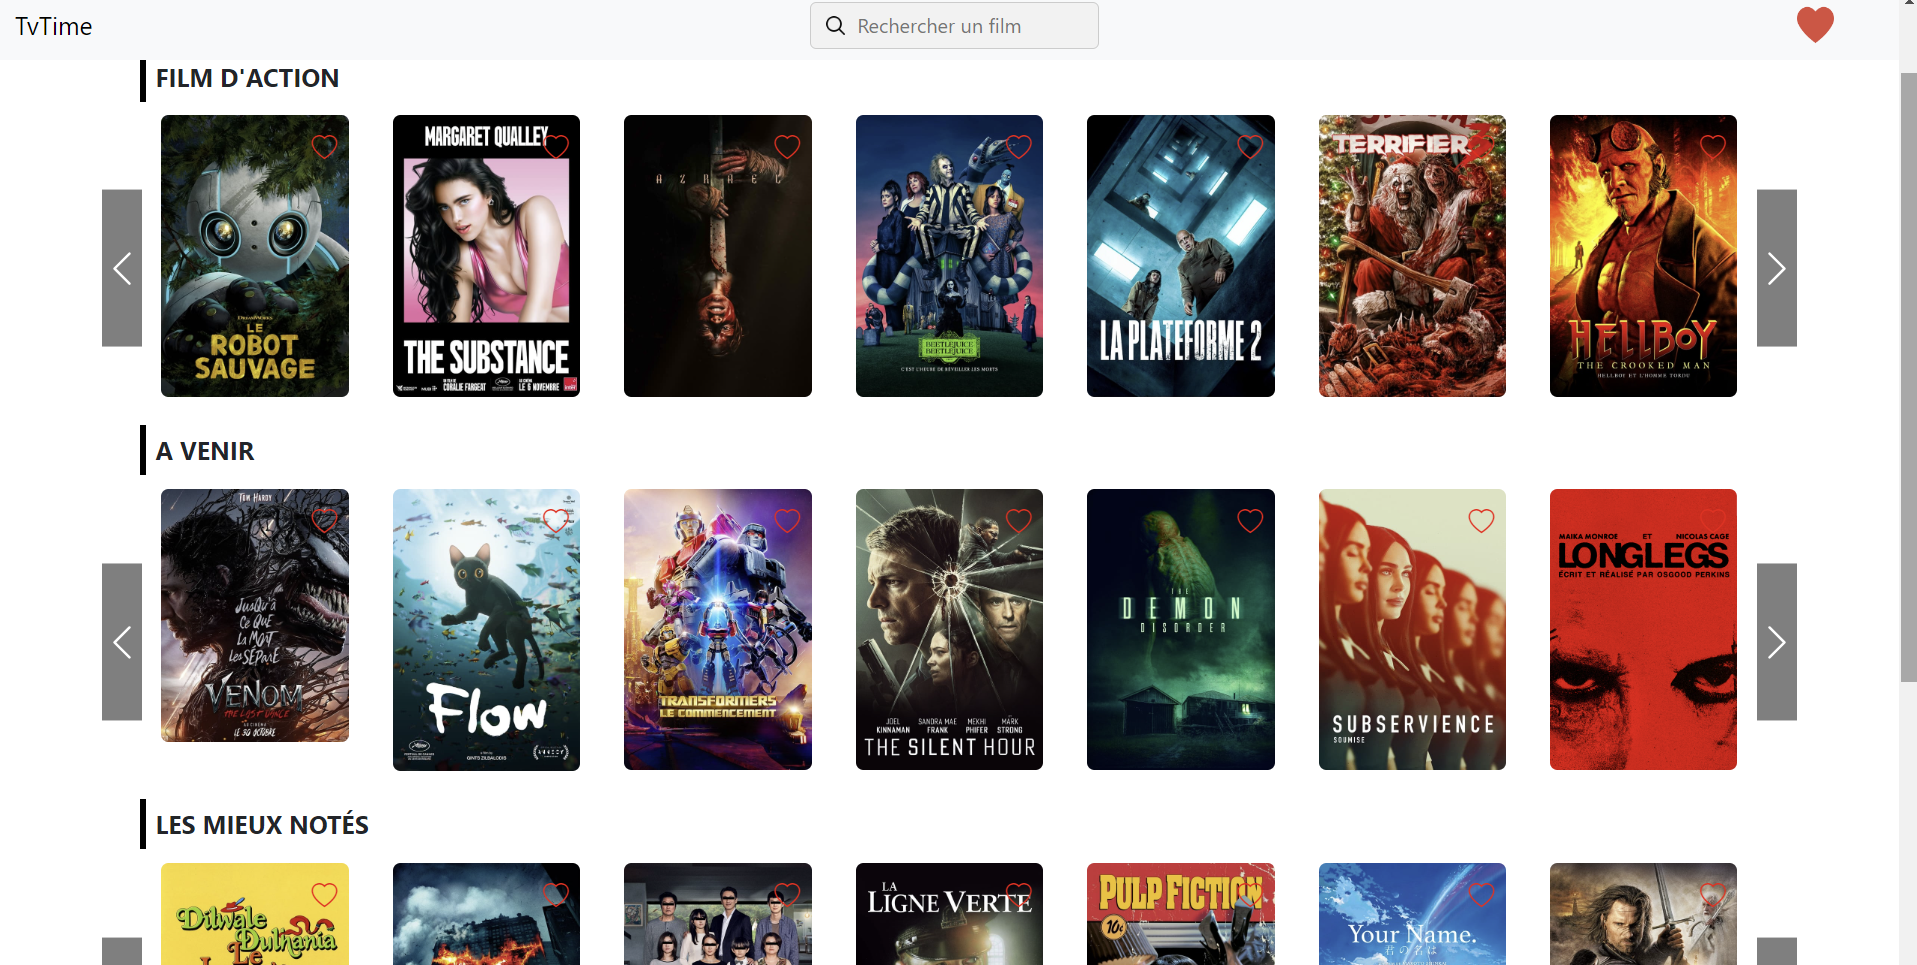Heart the Transformers Le Commencement poster
Viewport: 1917px width, 965px height.
(x=787, y=520)
